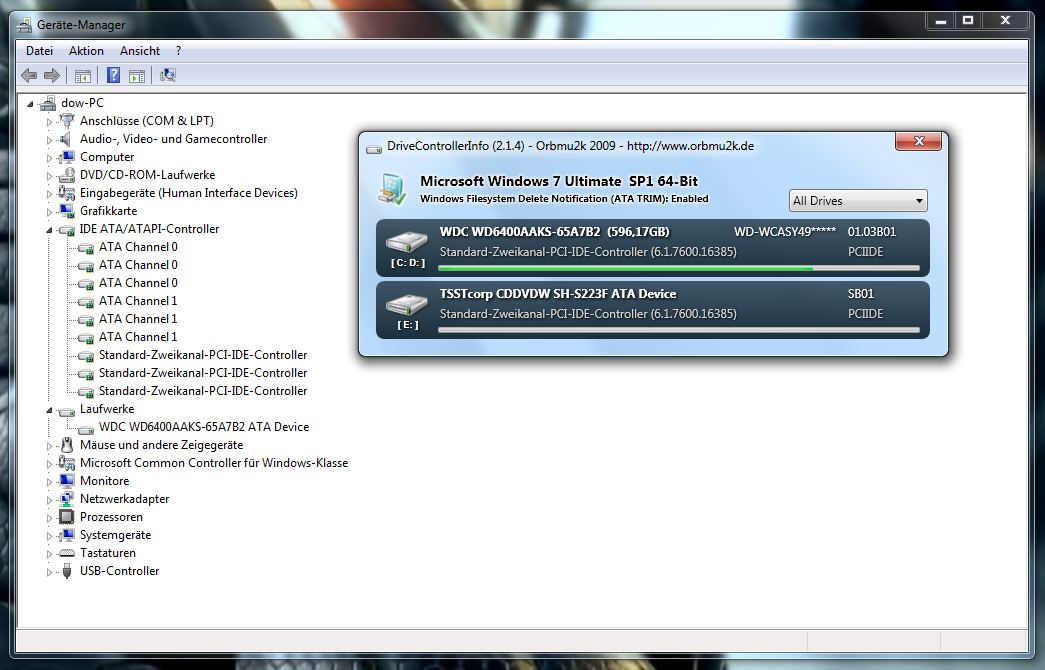The image size is (1045, 670).
Task: Open the ? help menu
Action: click(179, 51)
